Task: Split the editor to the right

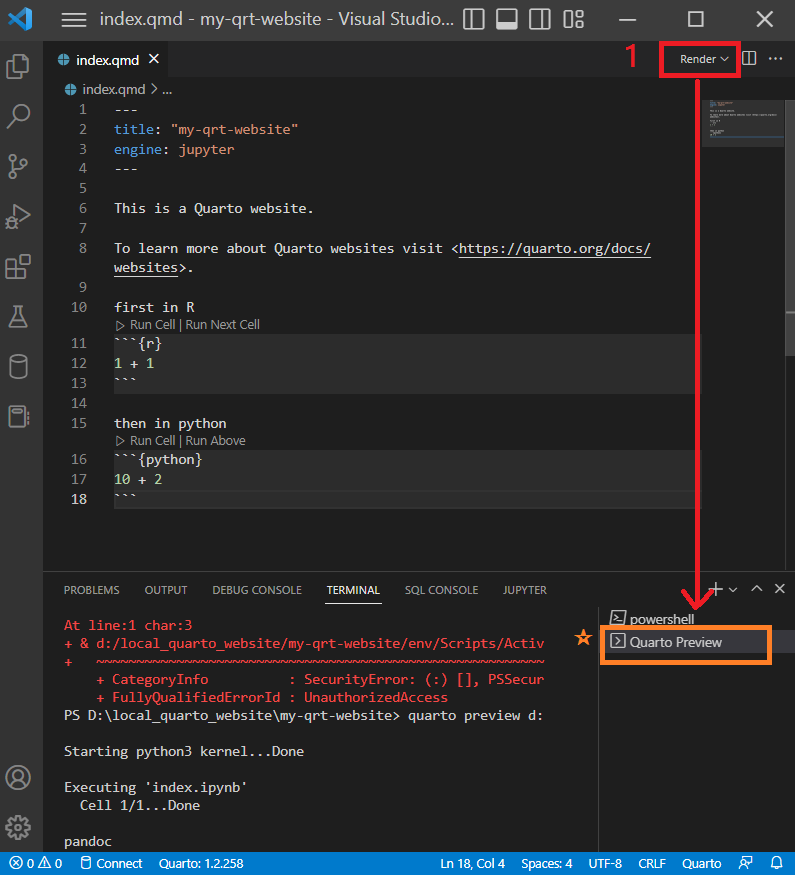Action: pyautogui.click(x=749, y=59)
